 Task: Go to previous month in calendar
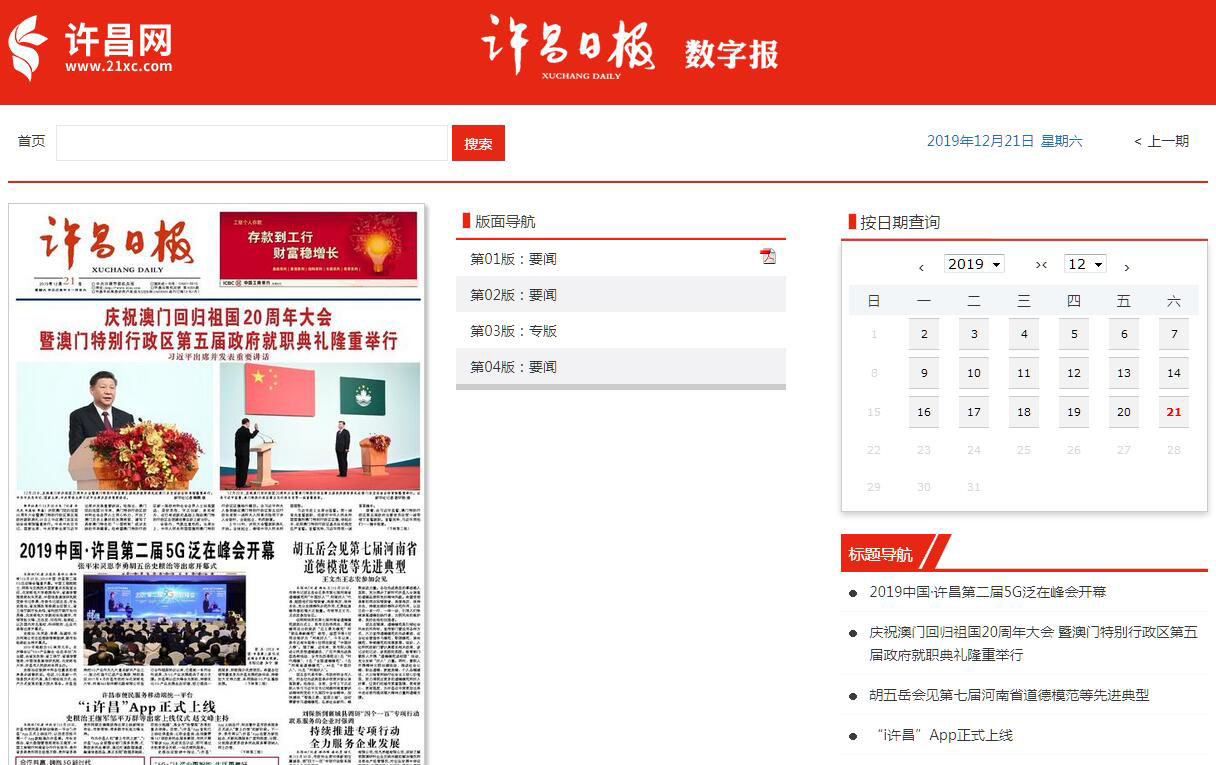[x=921, y=267]
